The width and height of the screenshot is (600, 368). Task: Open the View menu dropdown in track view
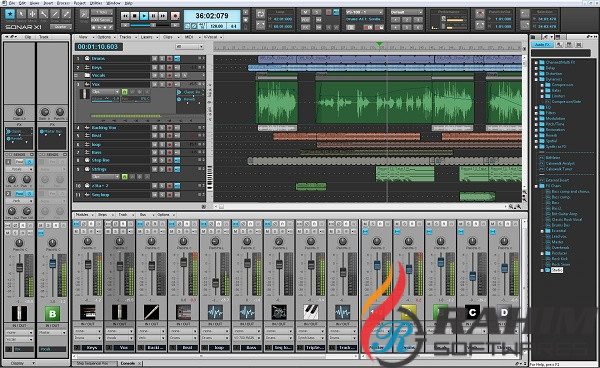pyautogui.click(x=85, y=37)
